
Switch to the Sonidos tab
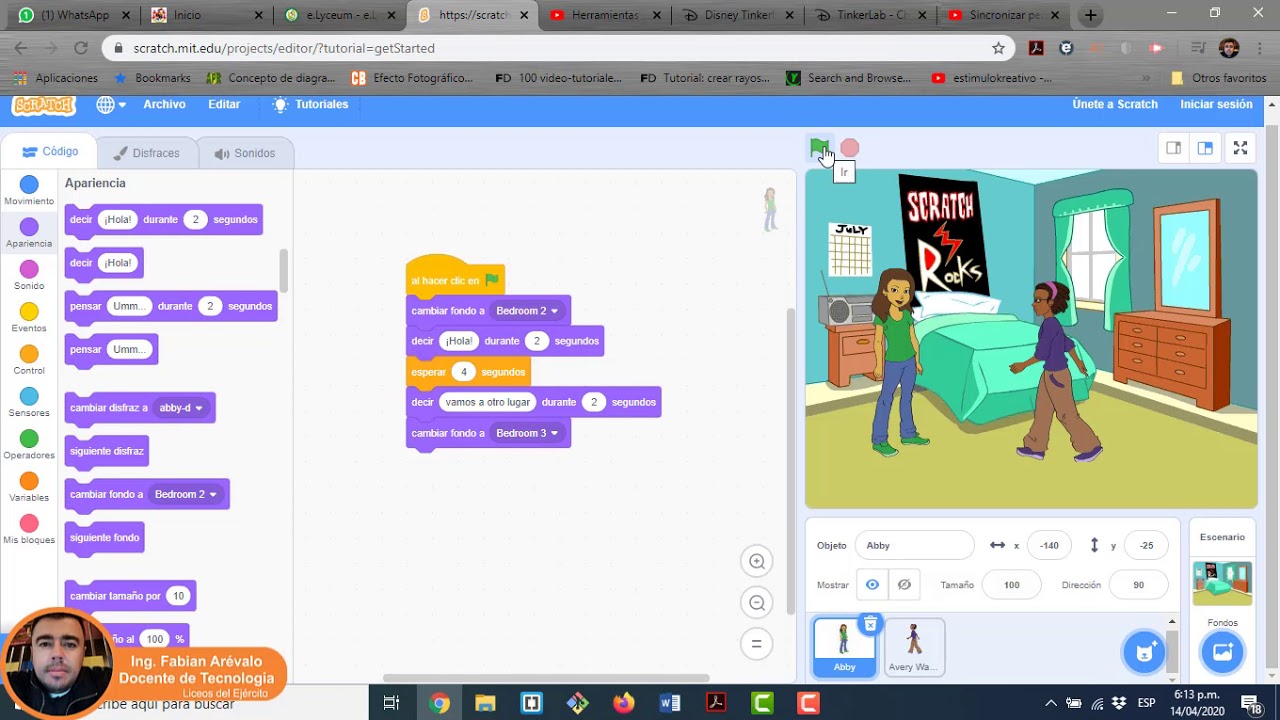[245, 153]
